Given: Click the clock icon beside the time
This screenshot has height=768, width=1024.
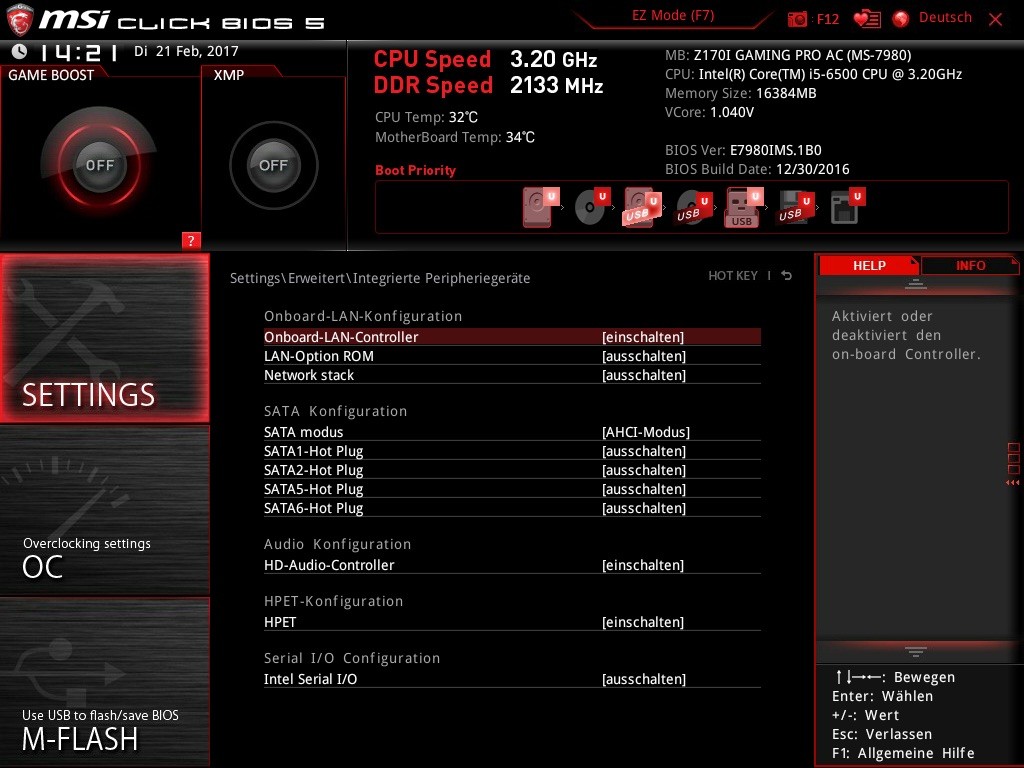Looking at the screenshot, I should pos(19,51).
